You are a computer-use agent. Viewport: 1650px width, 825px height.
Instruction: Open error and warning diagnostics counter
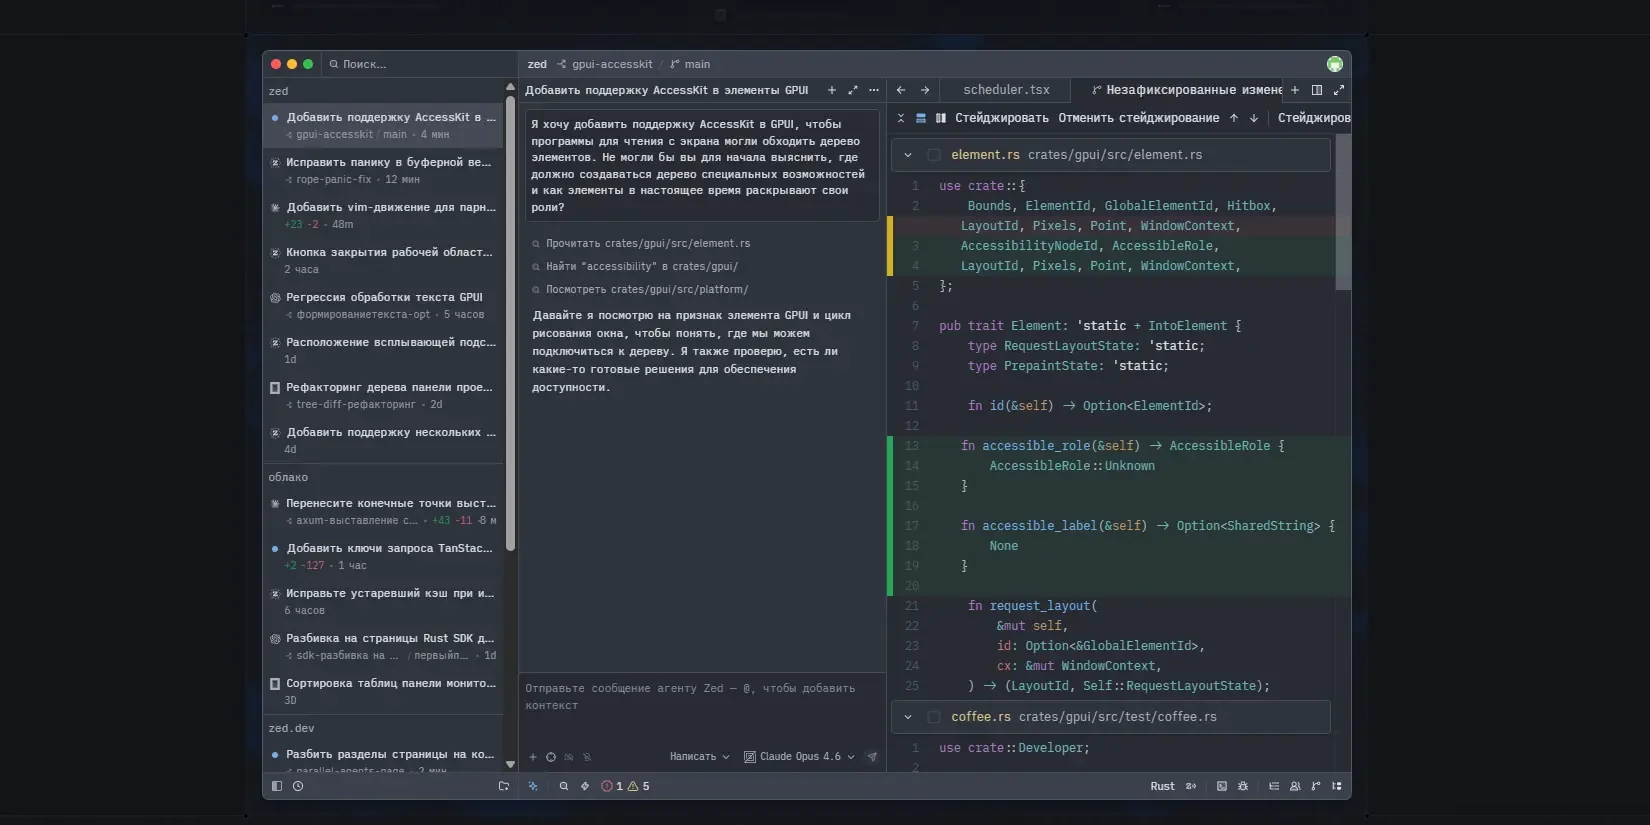coord(625,787)
